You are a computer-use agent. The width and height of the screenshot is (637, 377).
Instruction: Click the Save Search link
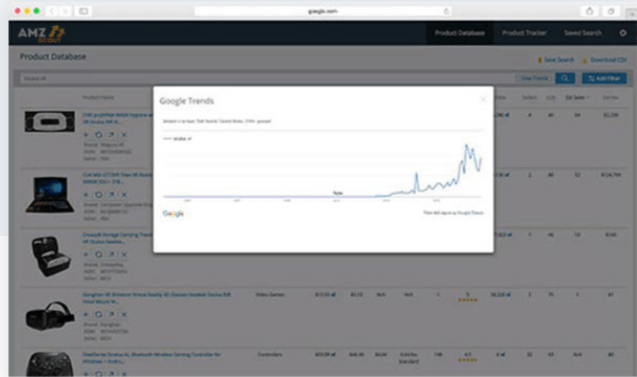556,60
